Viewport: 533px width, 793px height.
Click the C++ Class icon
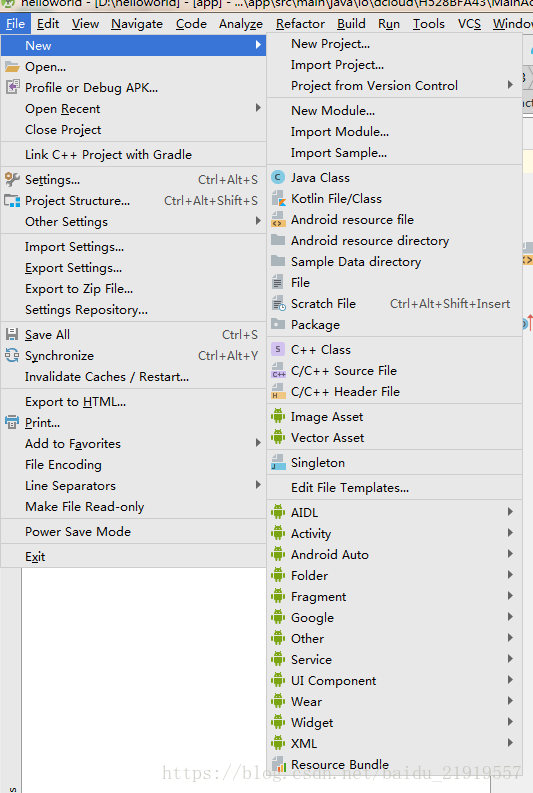coord(278,349)
